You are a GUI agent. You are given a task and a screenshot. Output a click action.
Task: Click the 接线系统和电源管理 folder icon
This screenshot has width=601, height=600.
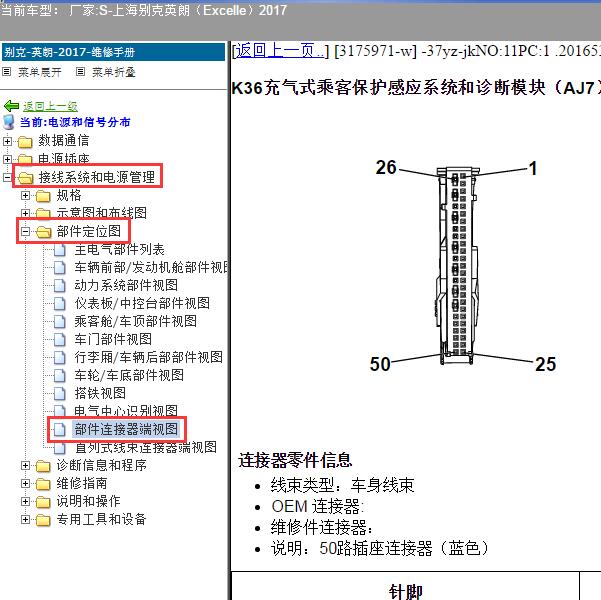[25, 178]
